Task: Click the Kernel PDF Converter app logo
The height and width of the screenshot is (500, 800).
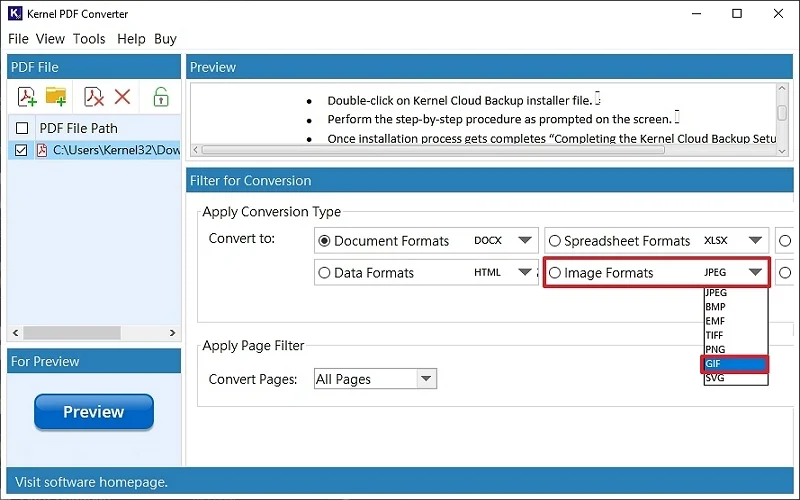Action: [15, 13]
